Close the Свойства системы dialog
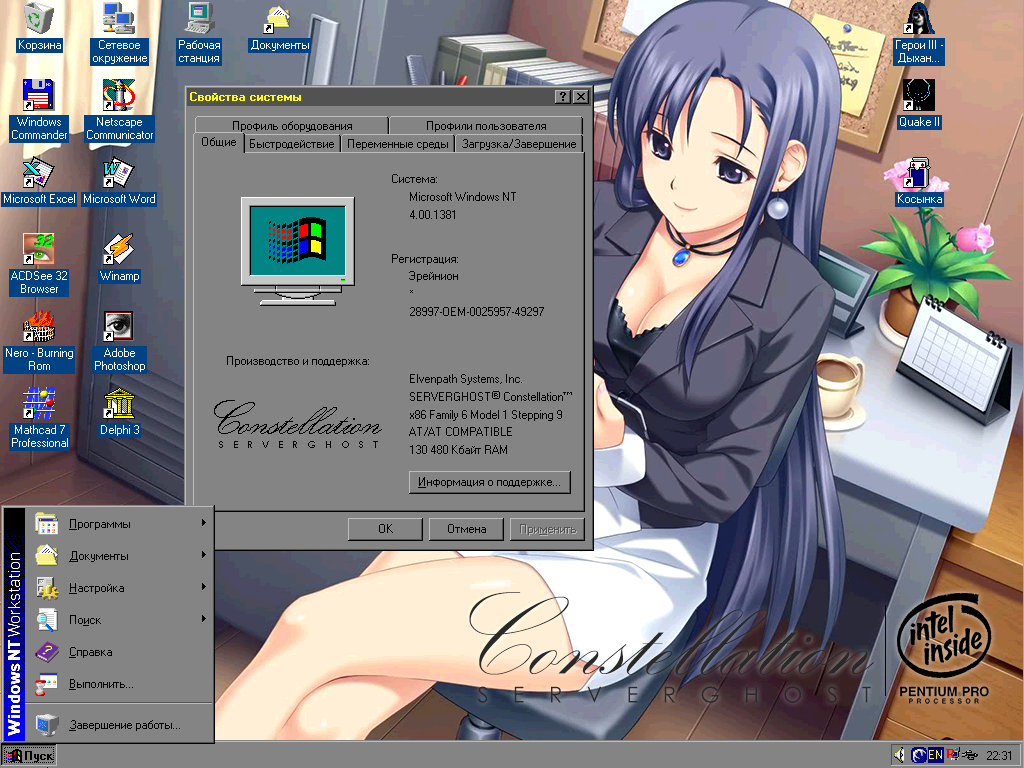The width and height of the screenshot is (1024, 768). (x=581, y=97)
